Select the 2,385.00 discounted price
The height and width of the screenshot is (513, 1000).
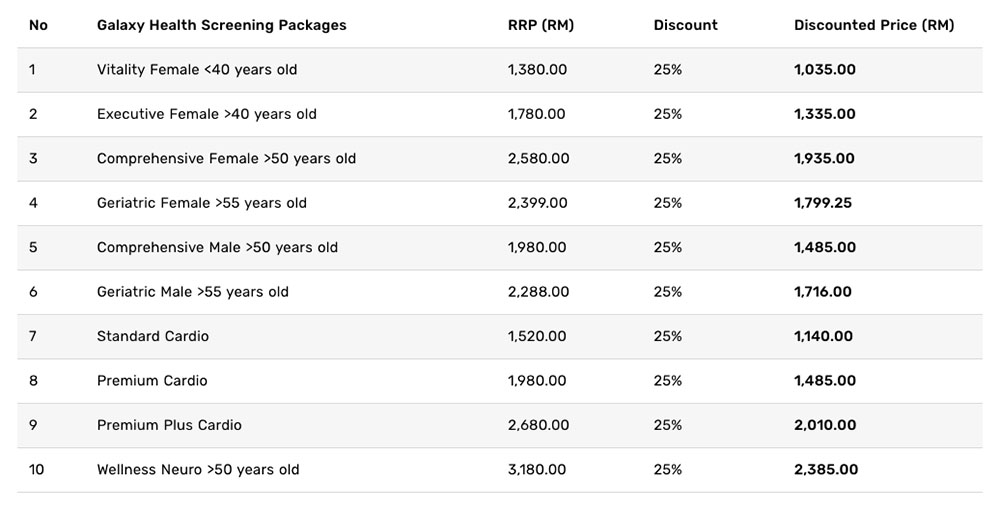pyautogui.click(x=826, y=470)
